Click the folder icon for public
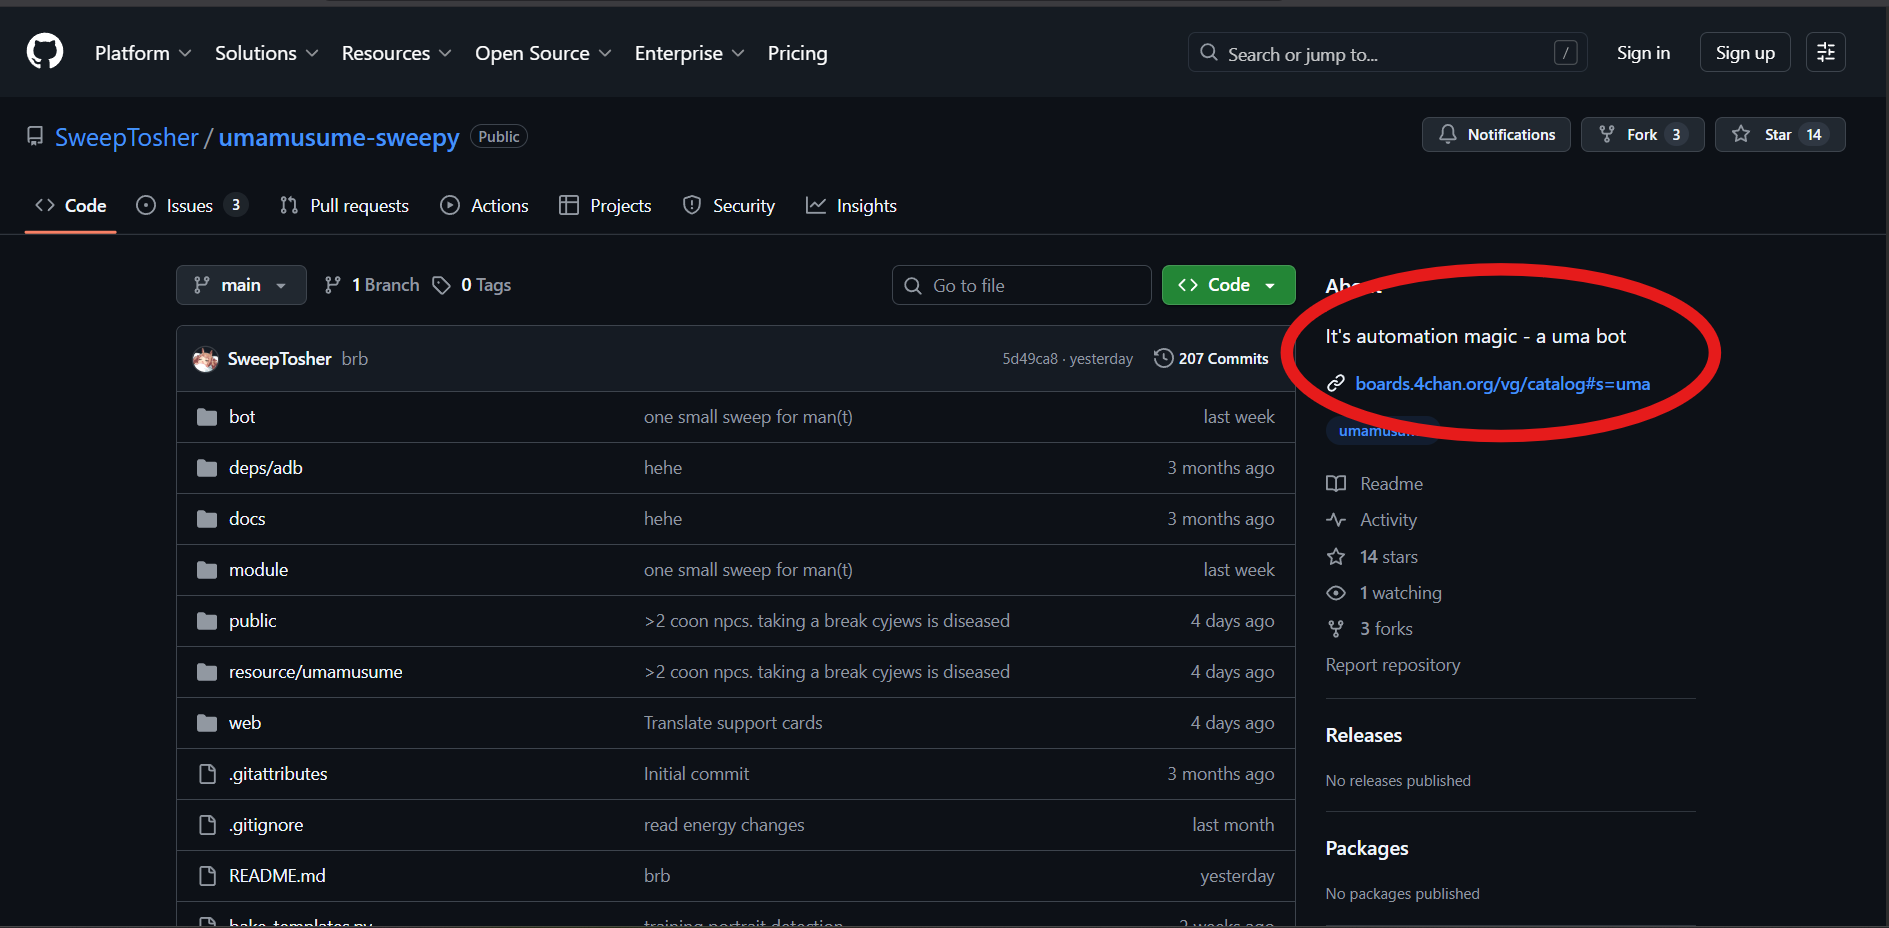1889x928 pixels. (x=207, y=621)
